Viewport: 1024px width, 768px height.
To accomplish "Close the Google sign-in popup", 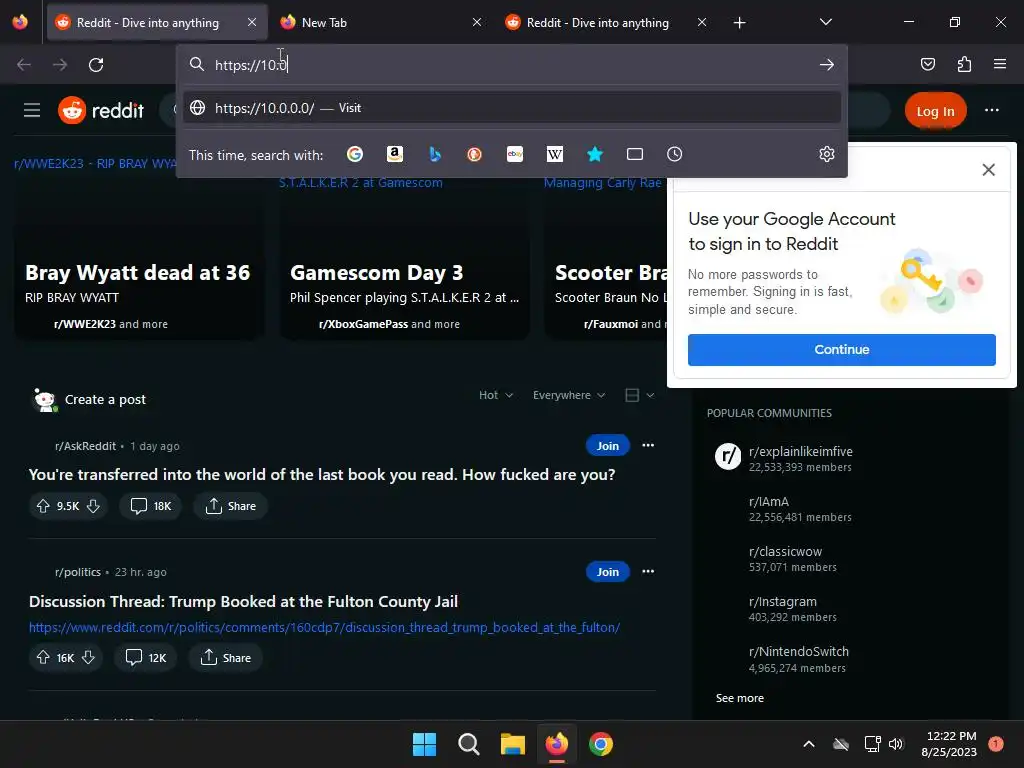I will coord(988,170).
